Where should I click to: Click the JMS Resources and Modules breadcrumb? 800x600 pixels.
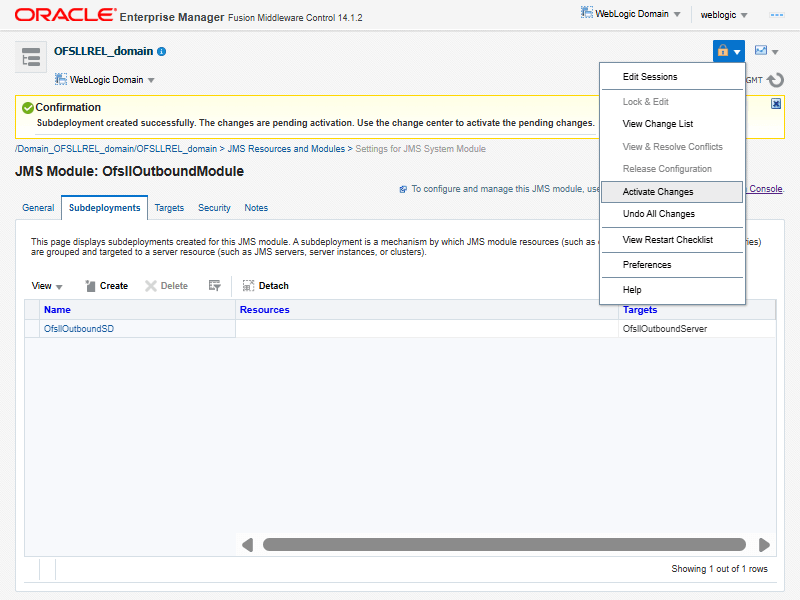(286, 149)
